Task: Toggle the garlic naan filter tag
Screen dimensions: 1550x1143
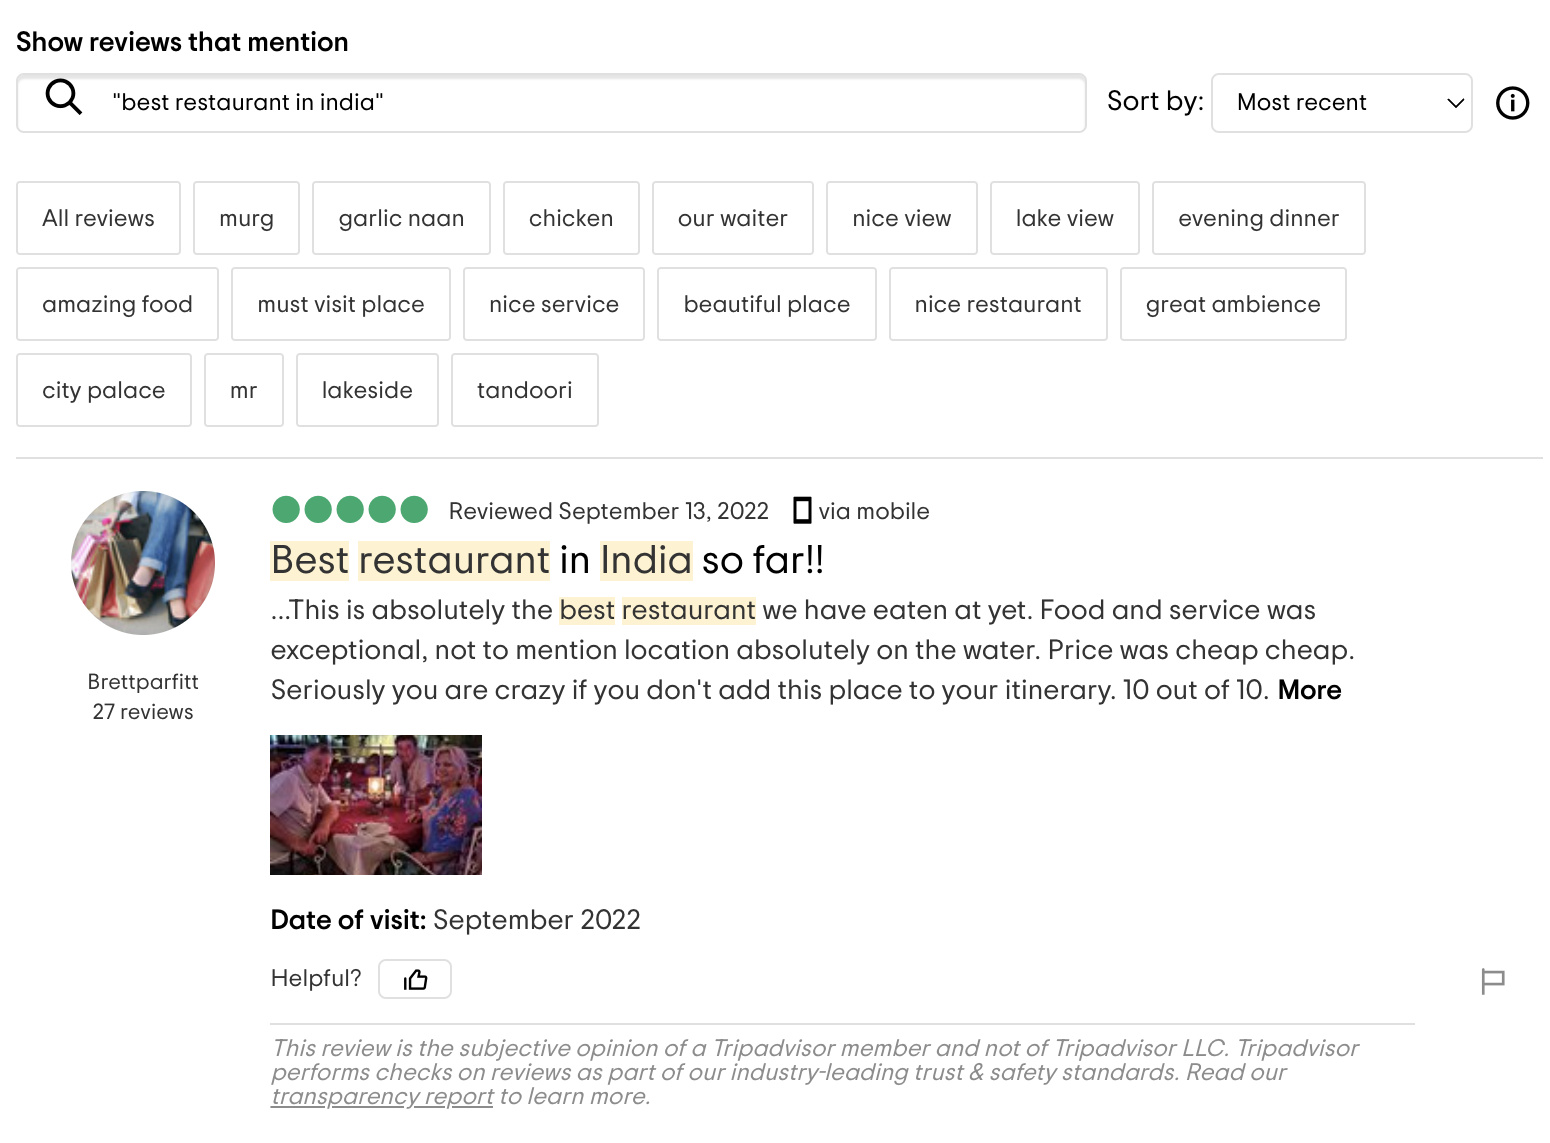Action: [401, 218]
